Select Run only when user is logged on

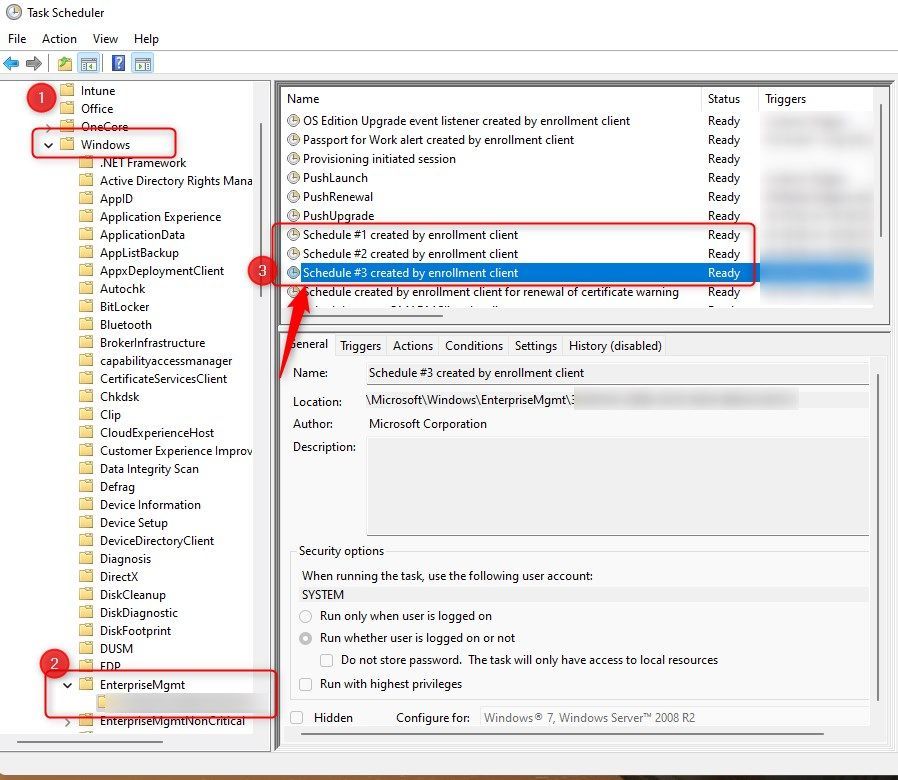click(x=306, y=616)
